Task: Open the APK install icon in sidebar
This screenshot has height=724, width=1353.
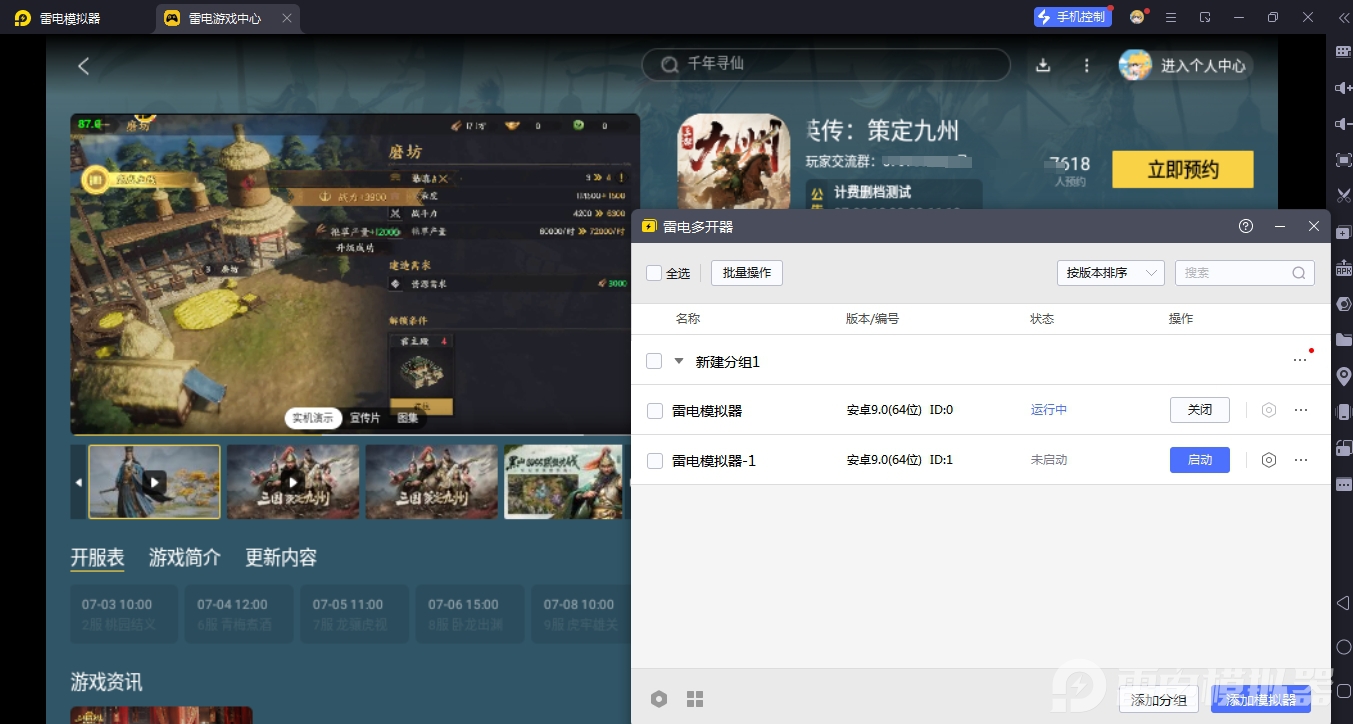Action: pyautogui.click(x=1343, y=269)
